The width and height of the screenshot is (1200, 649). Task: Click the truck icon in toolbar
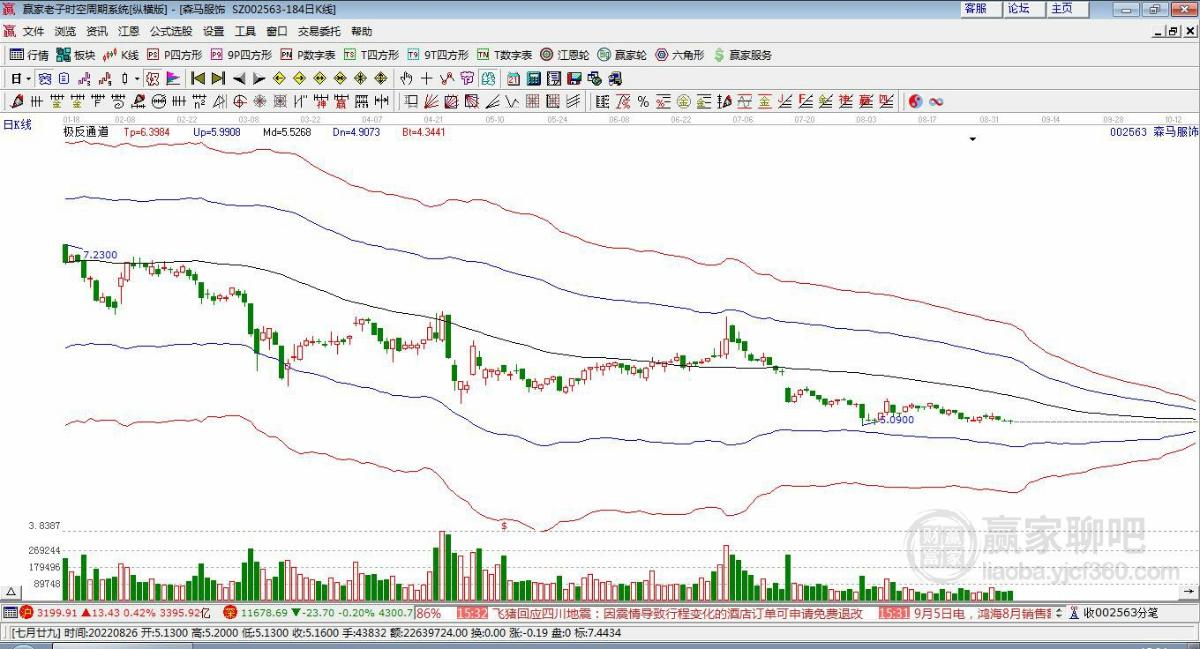(x=615, y=78)
